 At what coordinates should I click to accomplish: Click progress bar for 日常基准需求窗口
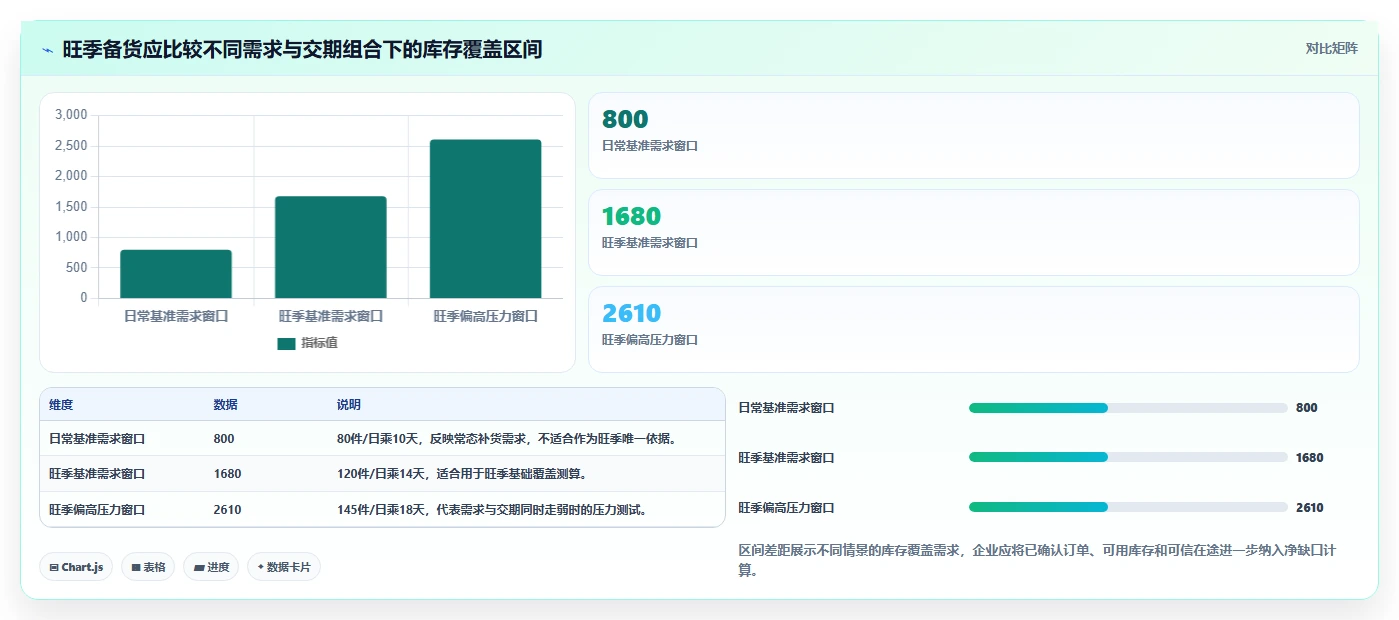tap(1128, 408)
